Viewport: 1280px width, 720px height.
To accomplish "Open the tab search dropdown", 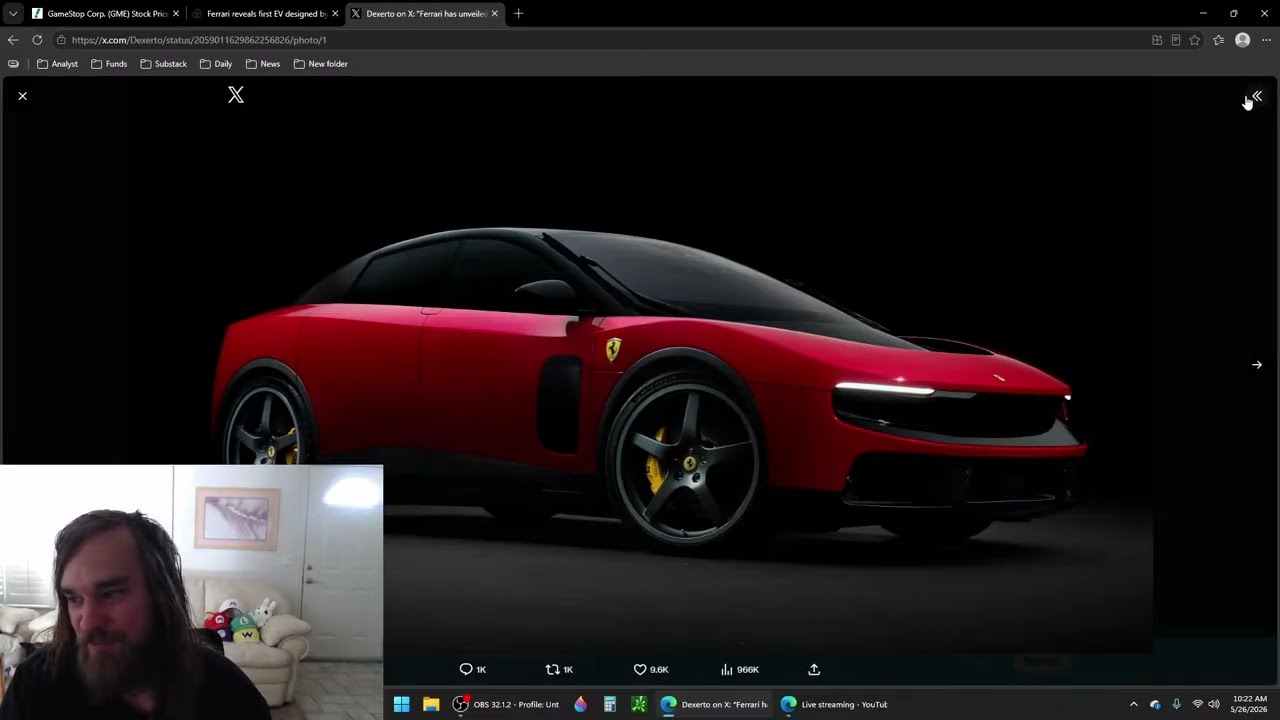I will (12, 14).
